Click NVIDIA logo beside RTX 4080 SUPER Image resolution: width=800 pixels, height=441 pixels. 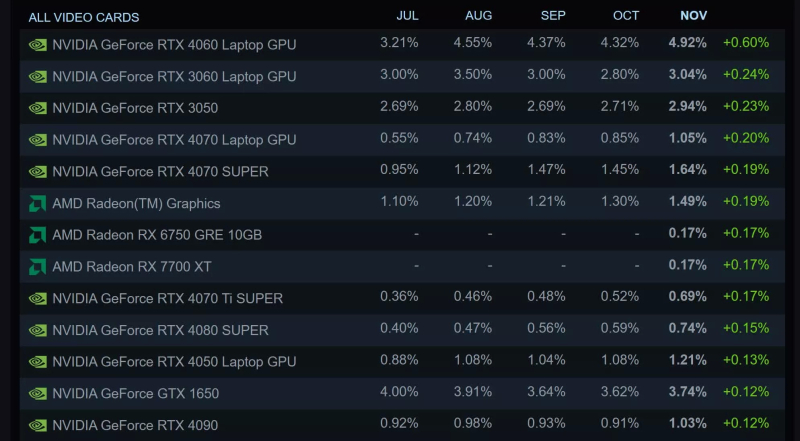click(38, 330)
